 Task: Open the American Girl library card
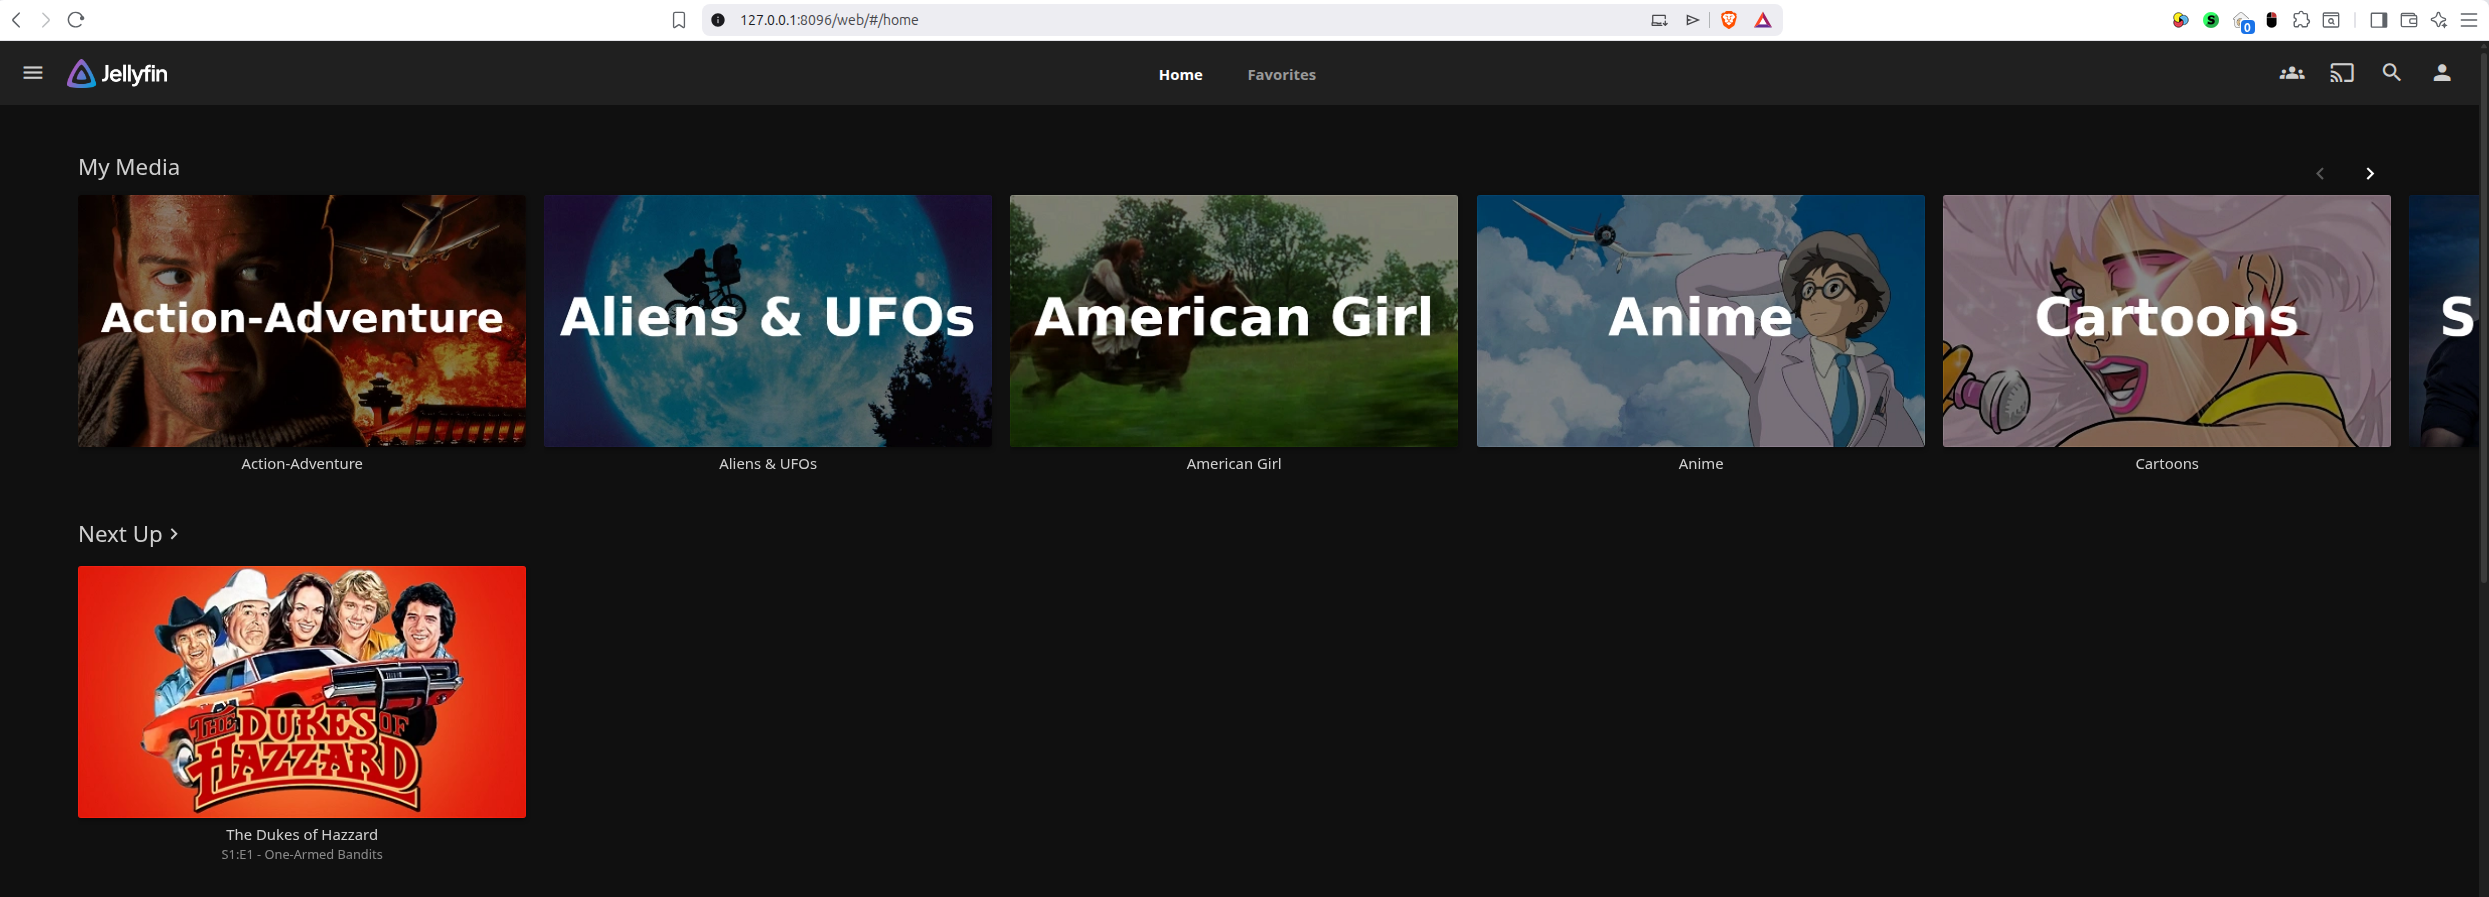[1234, 321]
